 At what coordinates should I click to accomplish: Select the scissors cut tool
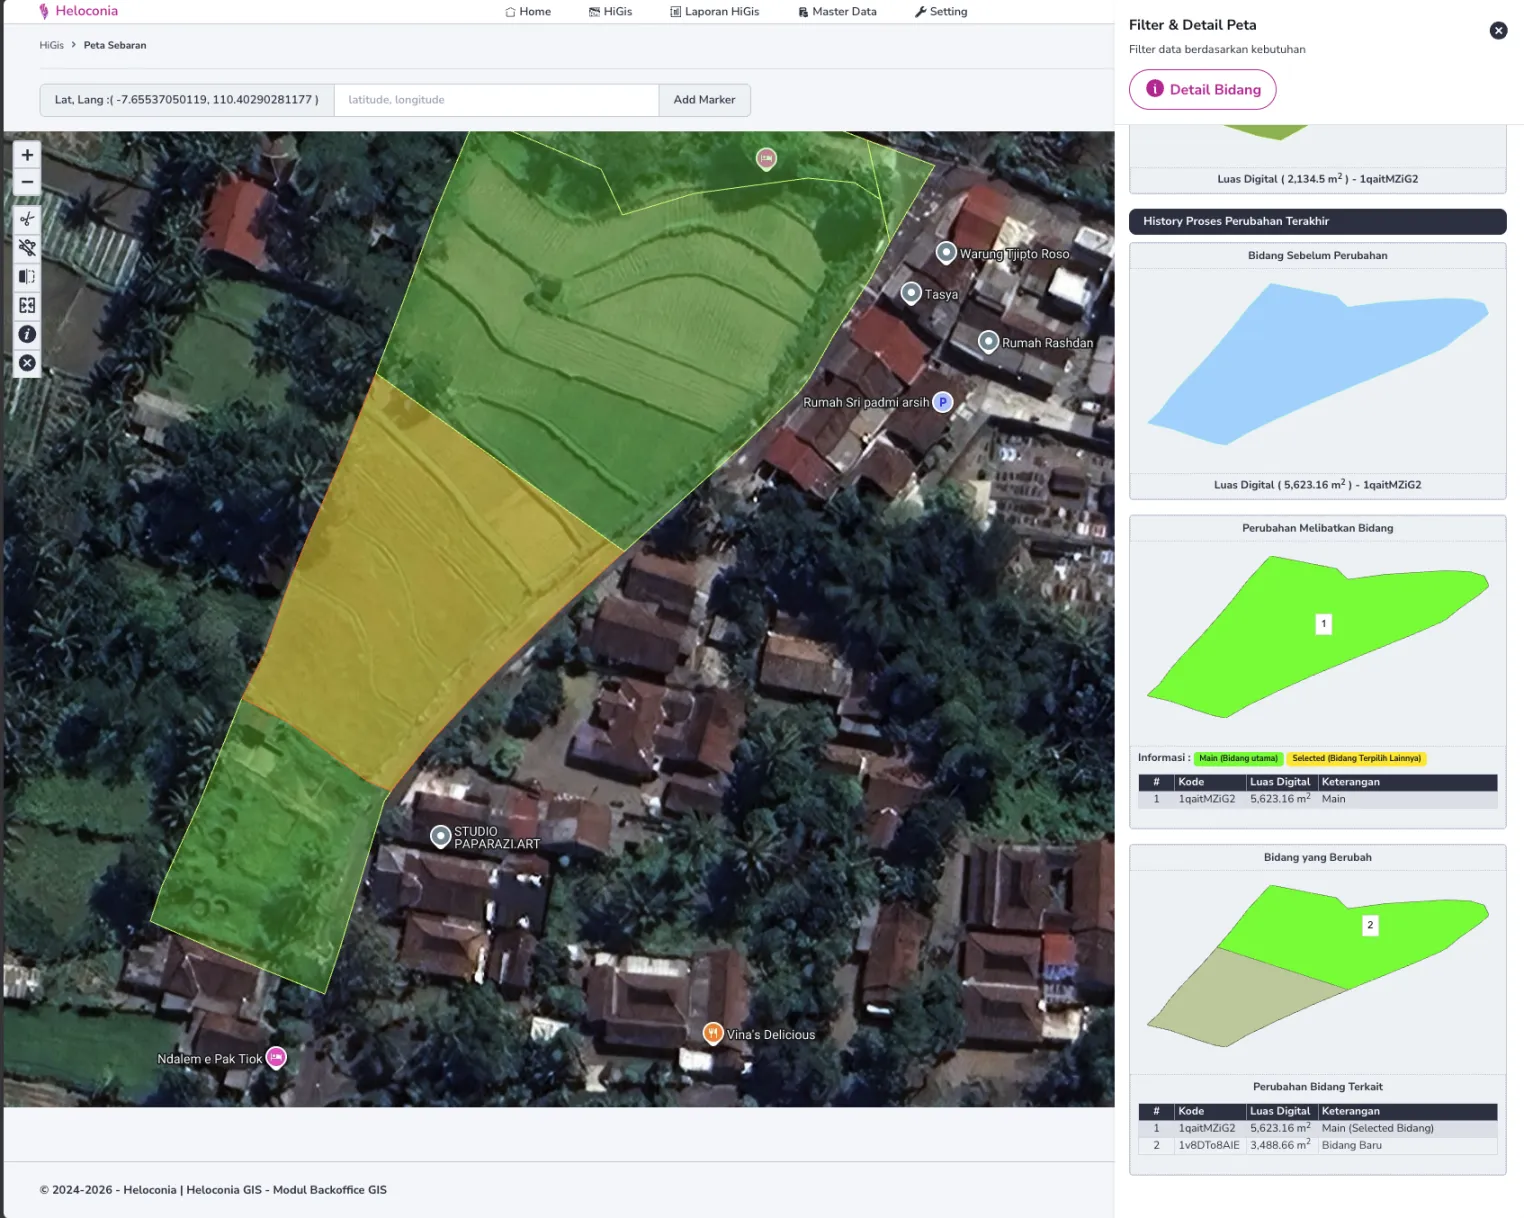pos(27,219)
